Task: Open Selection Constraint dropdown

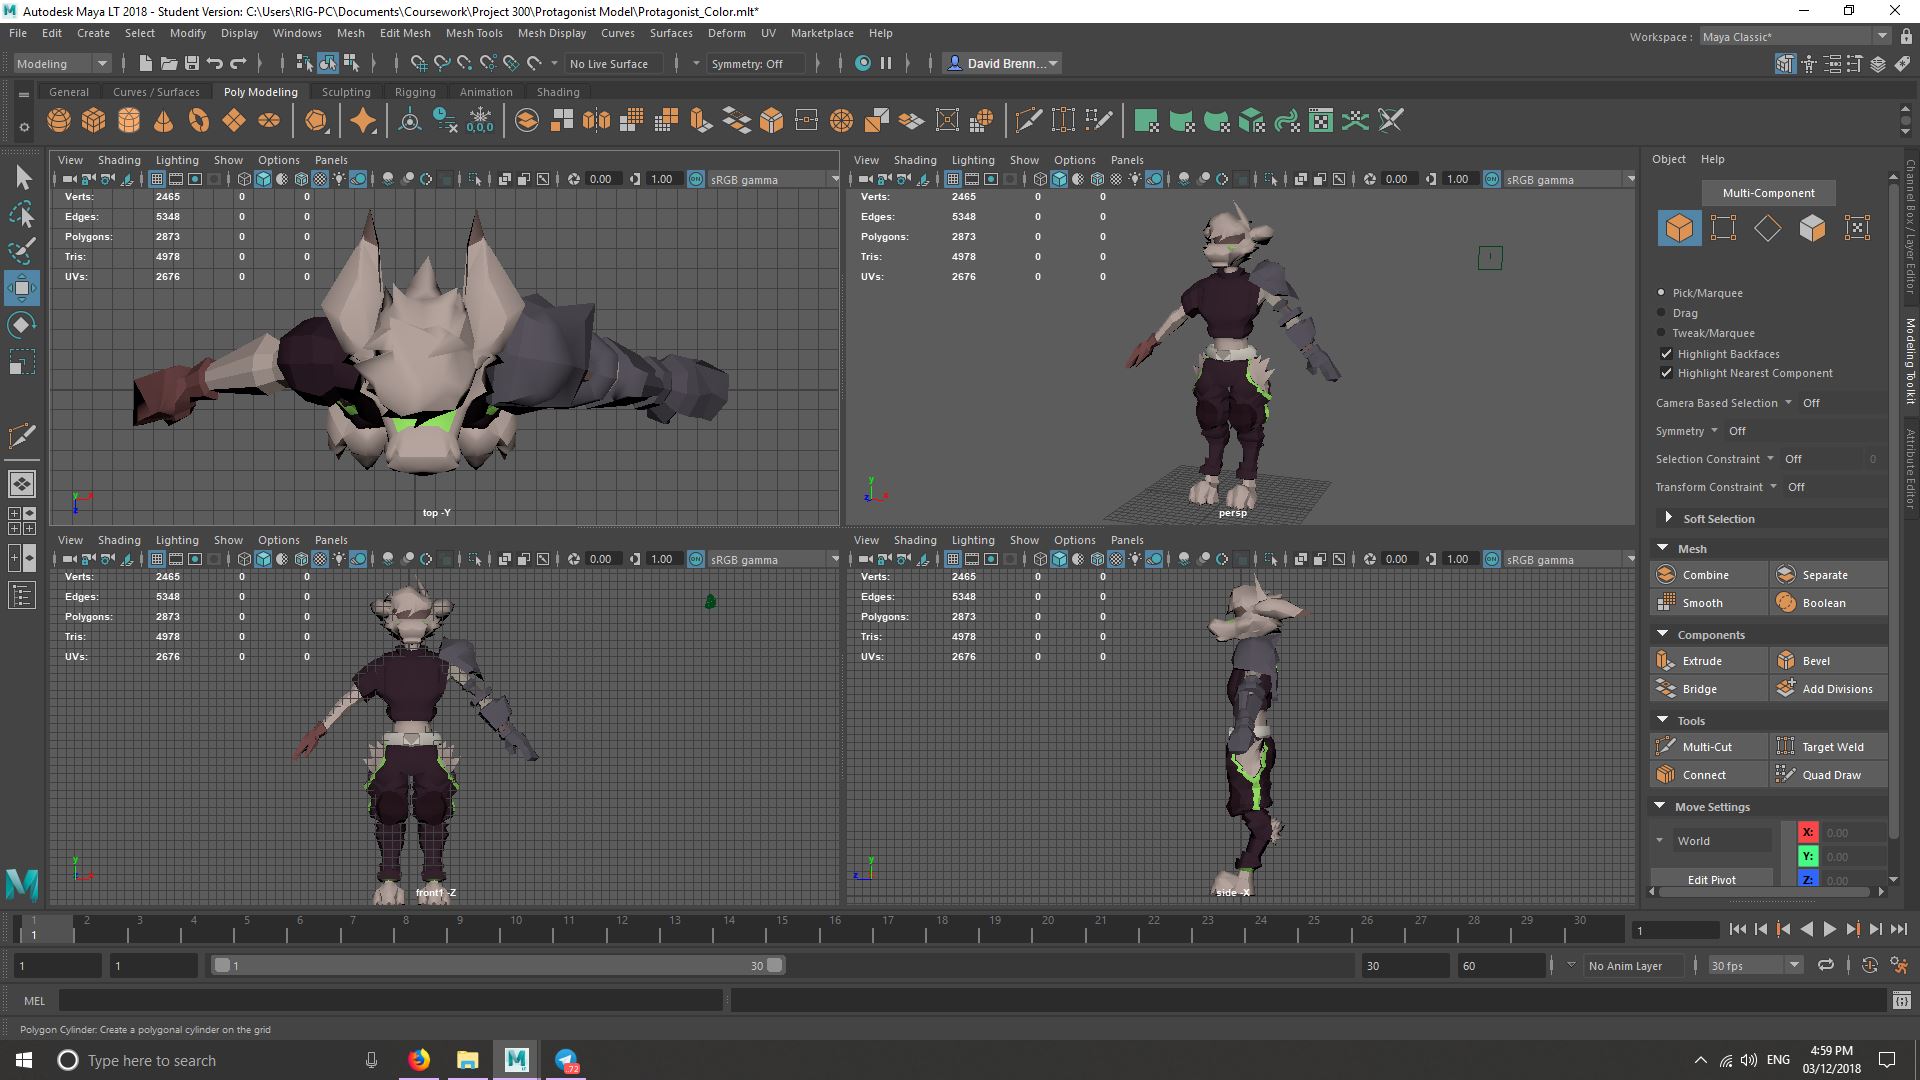Action: point(1770,459)
